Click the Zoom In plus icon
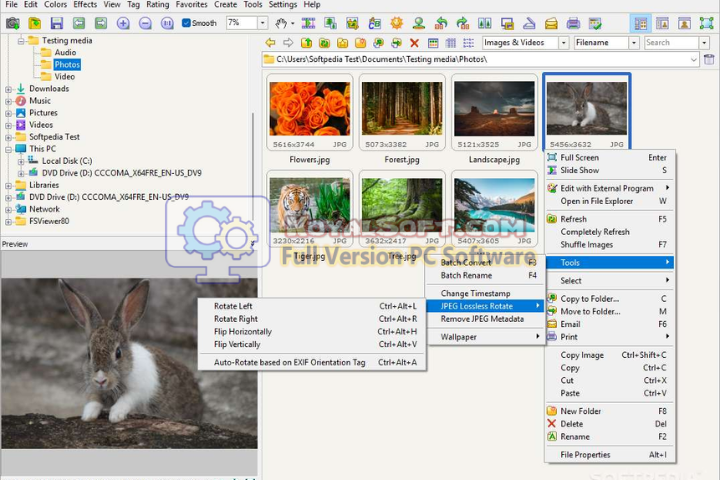This screenshot has height=480, width=720. (123, 23)
